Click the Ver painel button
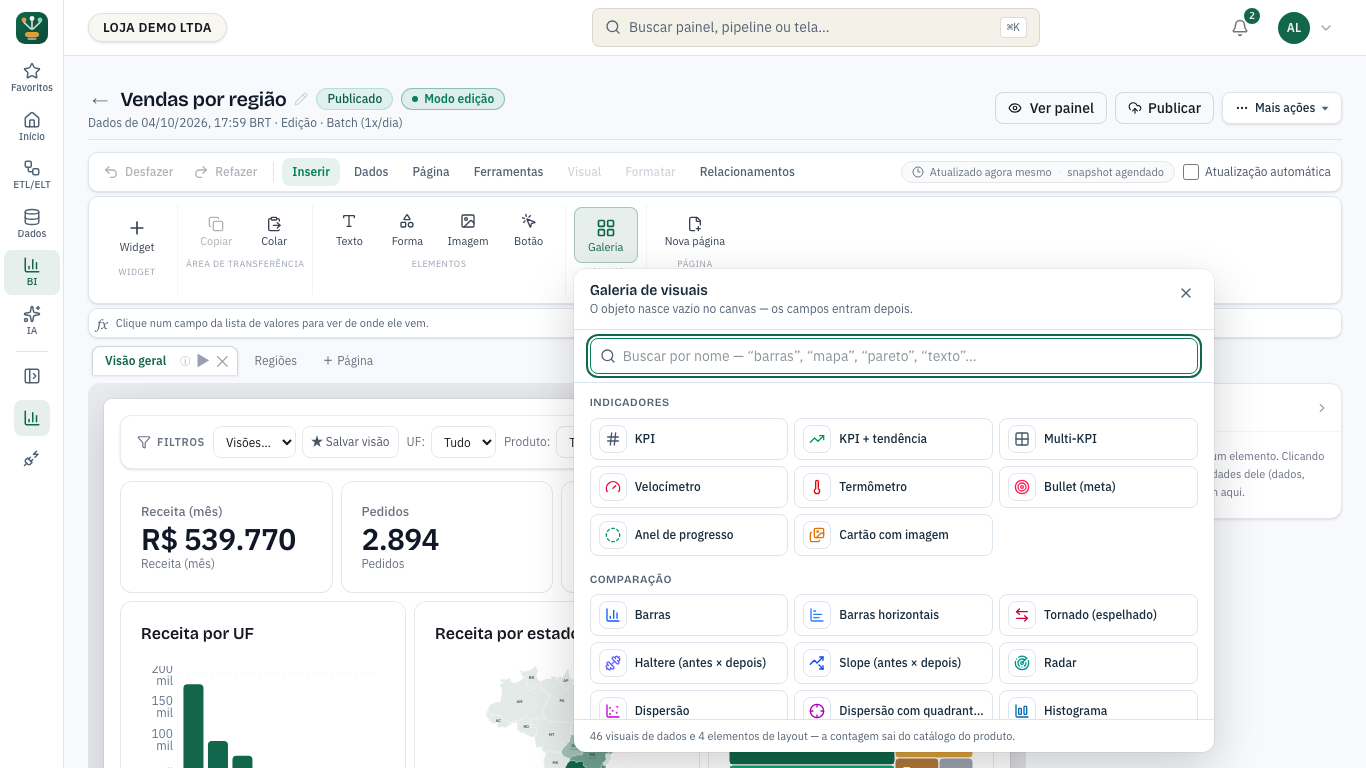The image size is (1366, 768). [x=1051, y=108]
